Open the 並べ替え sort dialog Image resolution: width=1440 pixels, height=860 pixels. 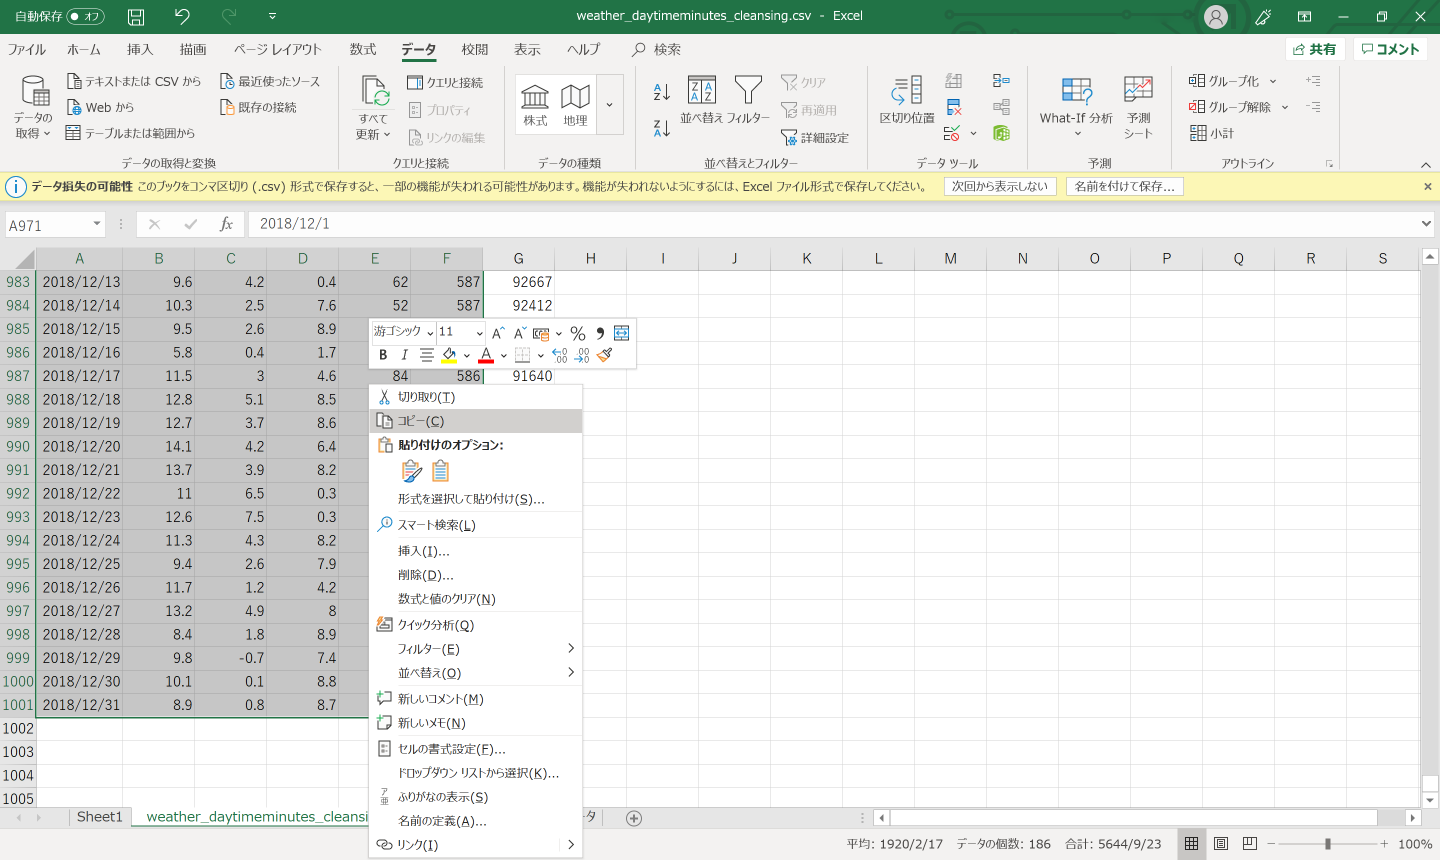[x=702, y=100]
